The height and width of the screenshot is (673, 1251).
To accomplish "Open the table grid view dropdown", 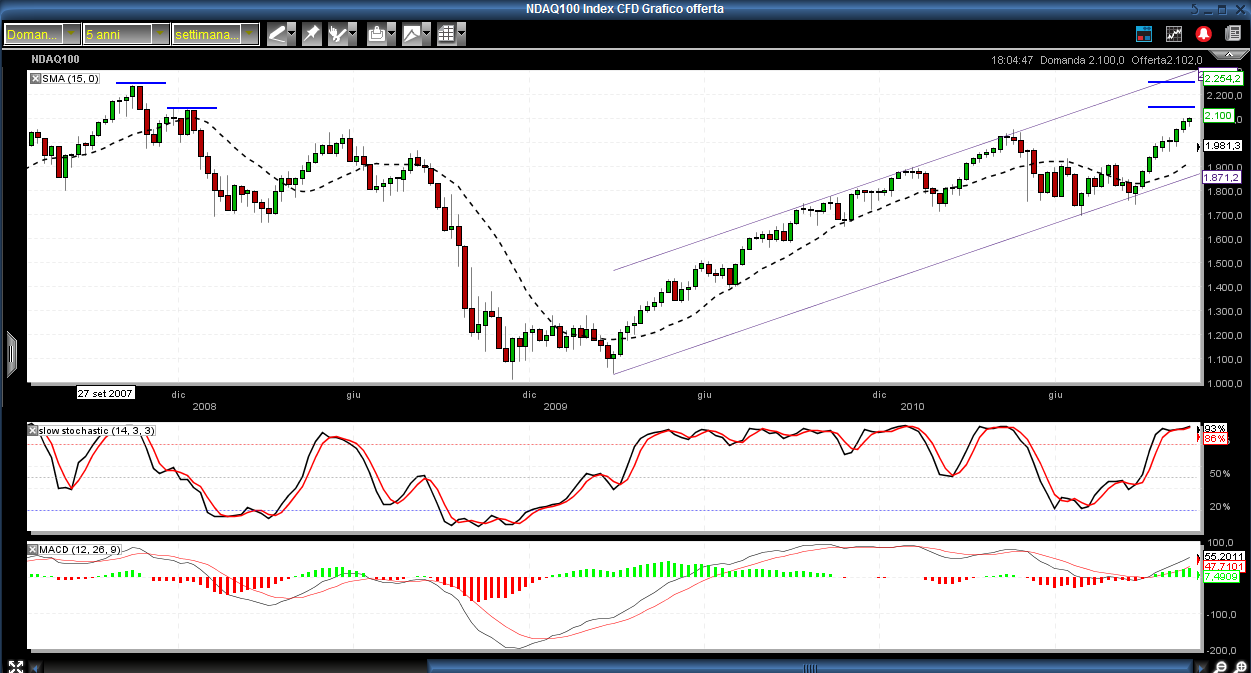I will coord(461,34).
